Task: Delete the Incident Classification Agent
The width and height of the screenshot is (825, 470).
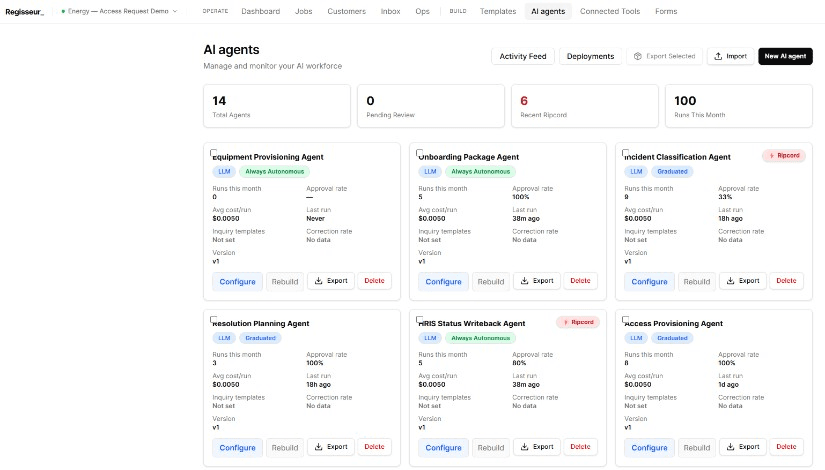Action: 786,281
